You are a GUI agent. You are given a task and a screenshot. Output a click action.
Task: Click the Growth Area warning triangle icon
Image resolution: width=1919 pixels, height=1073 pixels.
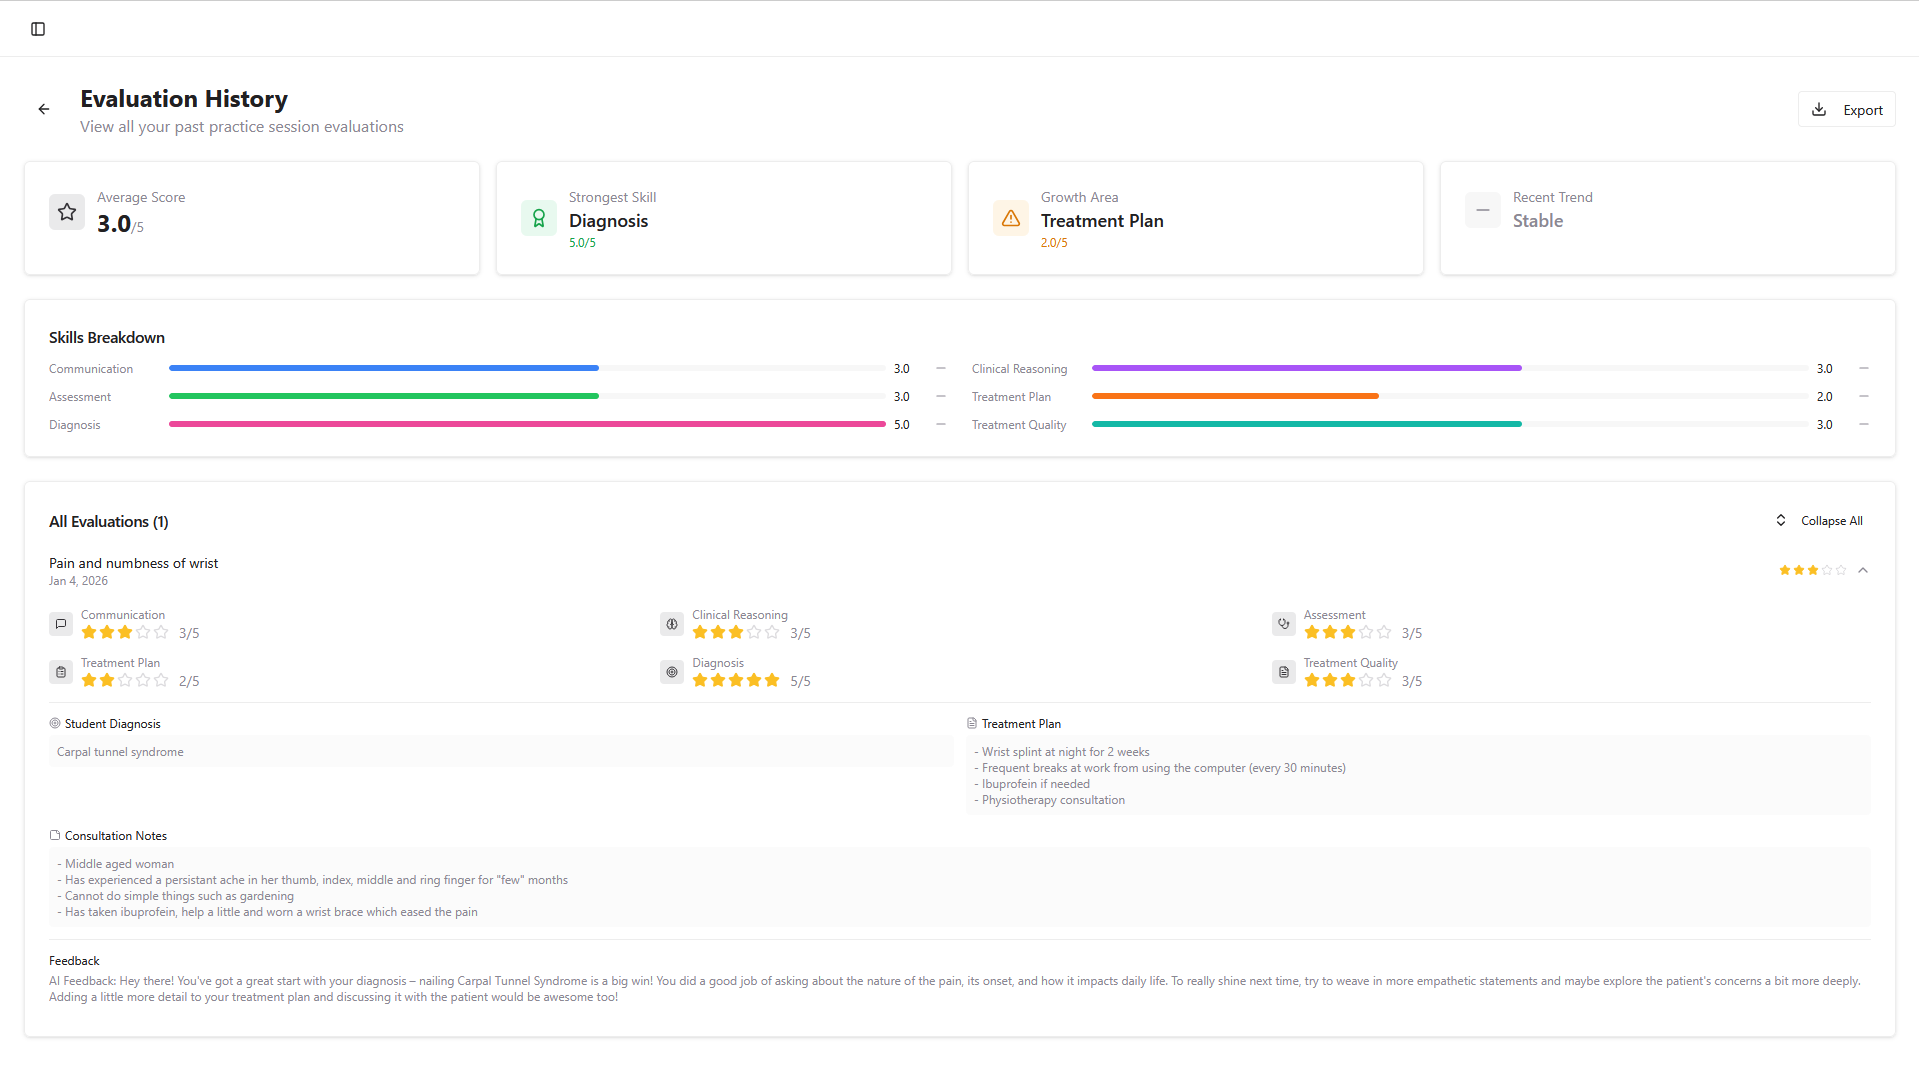click(x=1011, y=218)
